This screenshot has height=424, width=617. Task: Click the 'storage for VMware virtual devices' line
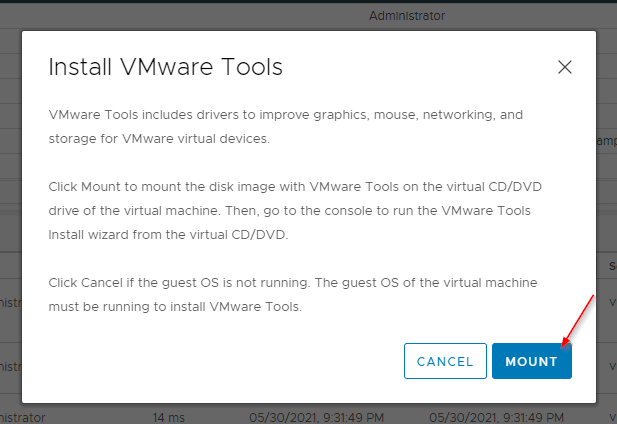(x=159, y=139)
